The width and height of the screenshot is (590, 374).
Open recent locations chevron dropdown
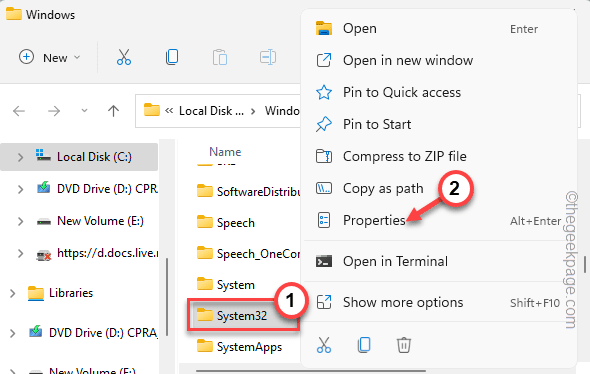(x=84, y=111)
